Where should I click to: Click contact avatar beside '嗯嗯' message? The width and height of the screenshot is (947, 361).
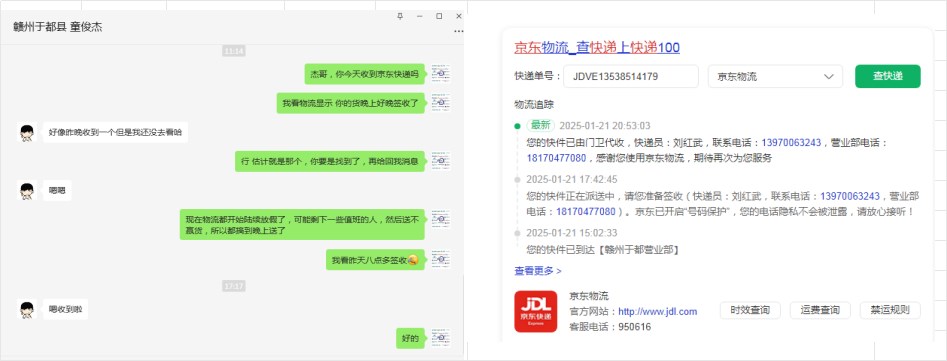[26, 191]
